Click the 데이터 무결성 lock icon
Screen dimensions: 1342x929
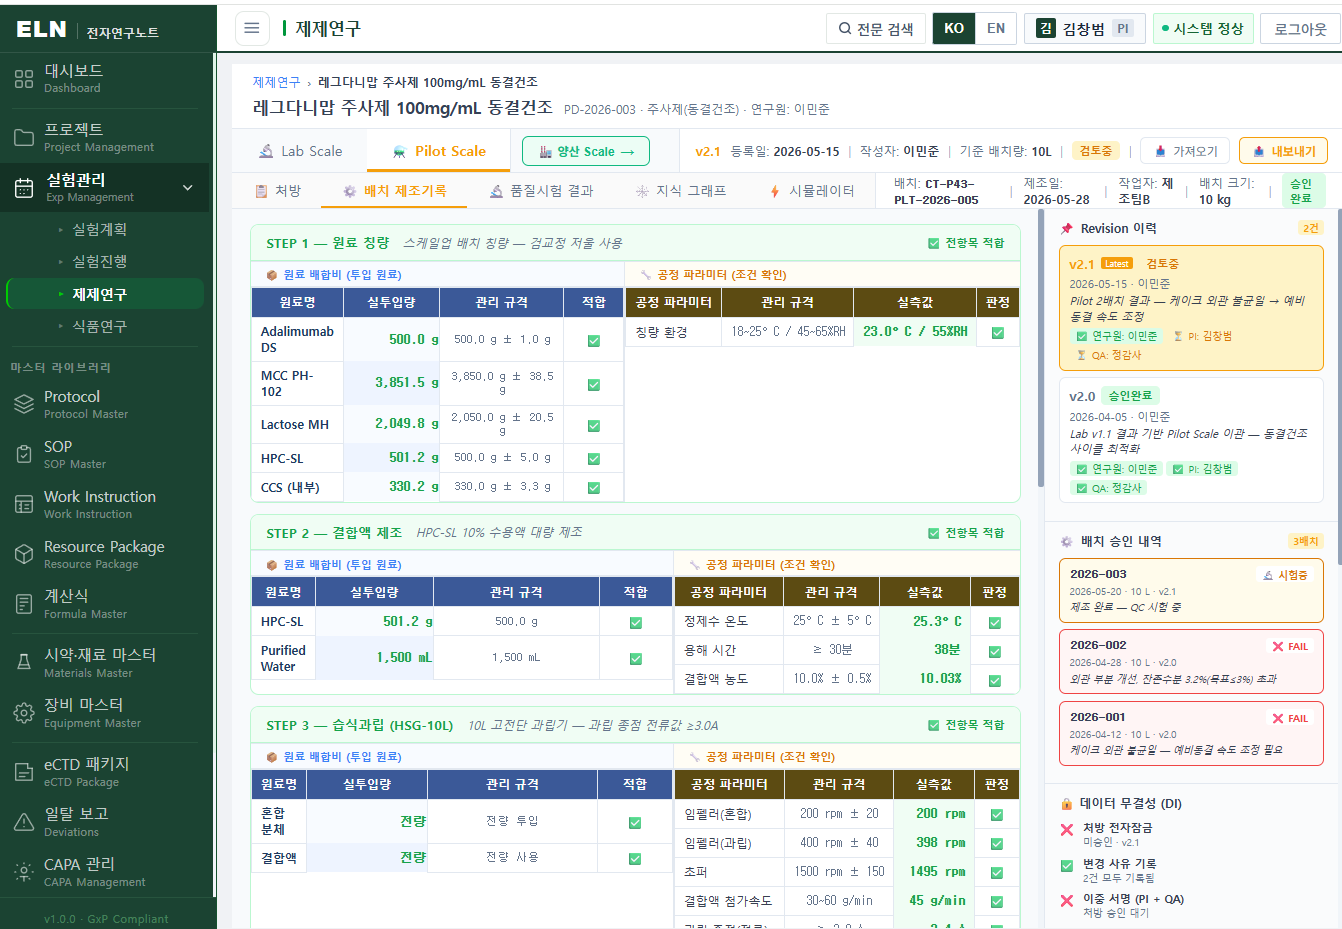click(x=1067, y=804)
